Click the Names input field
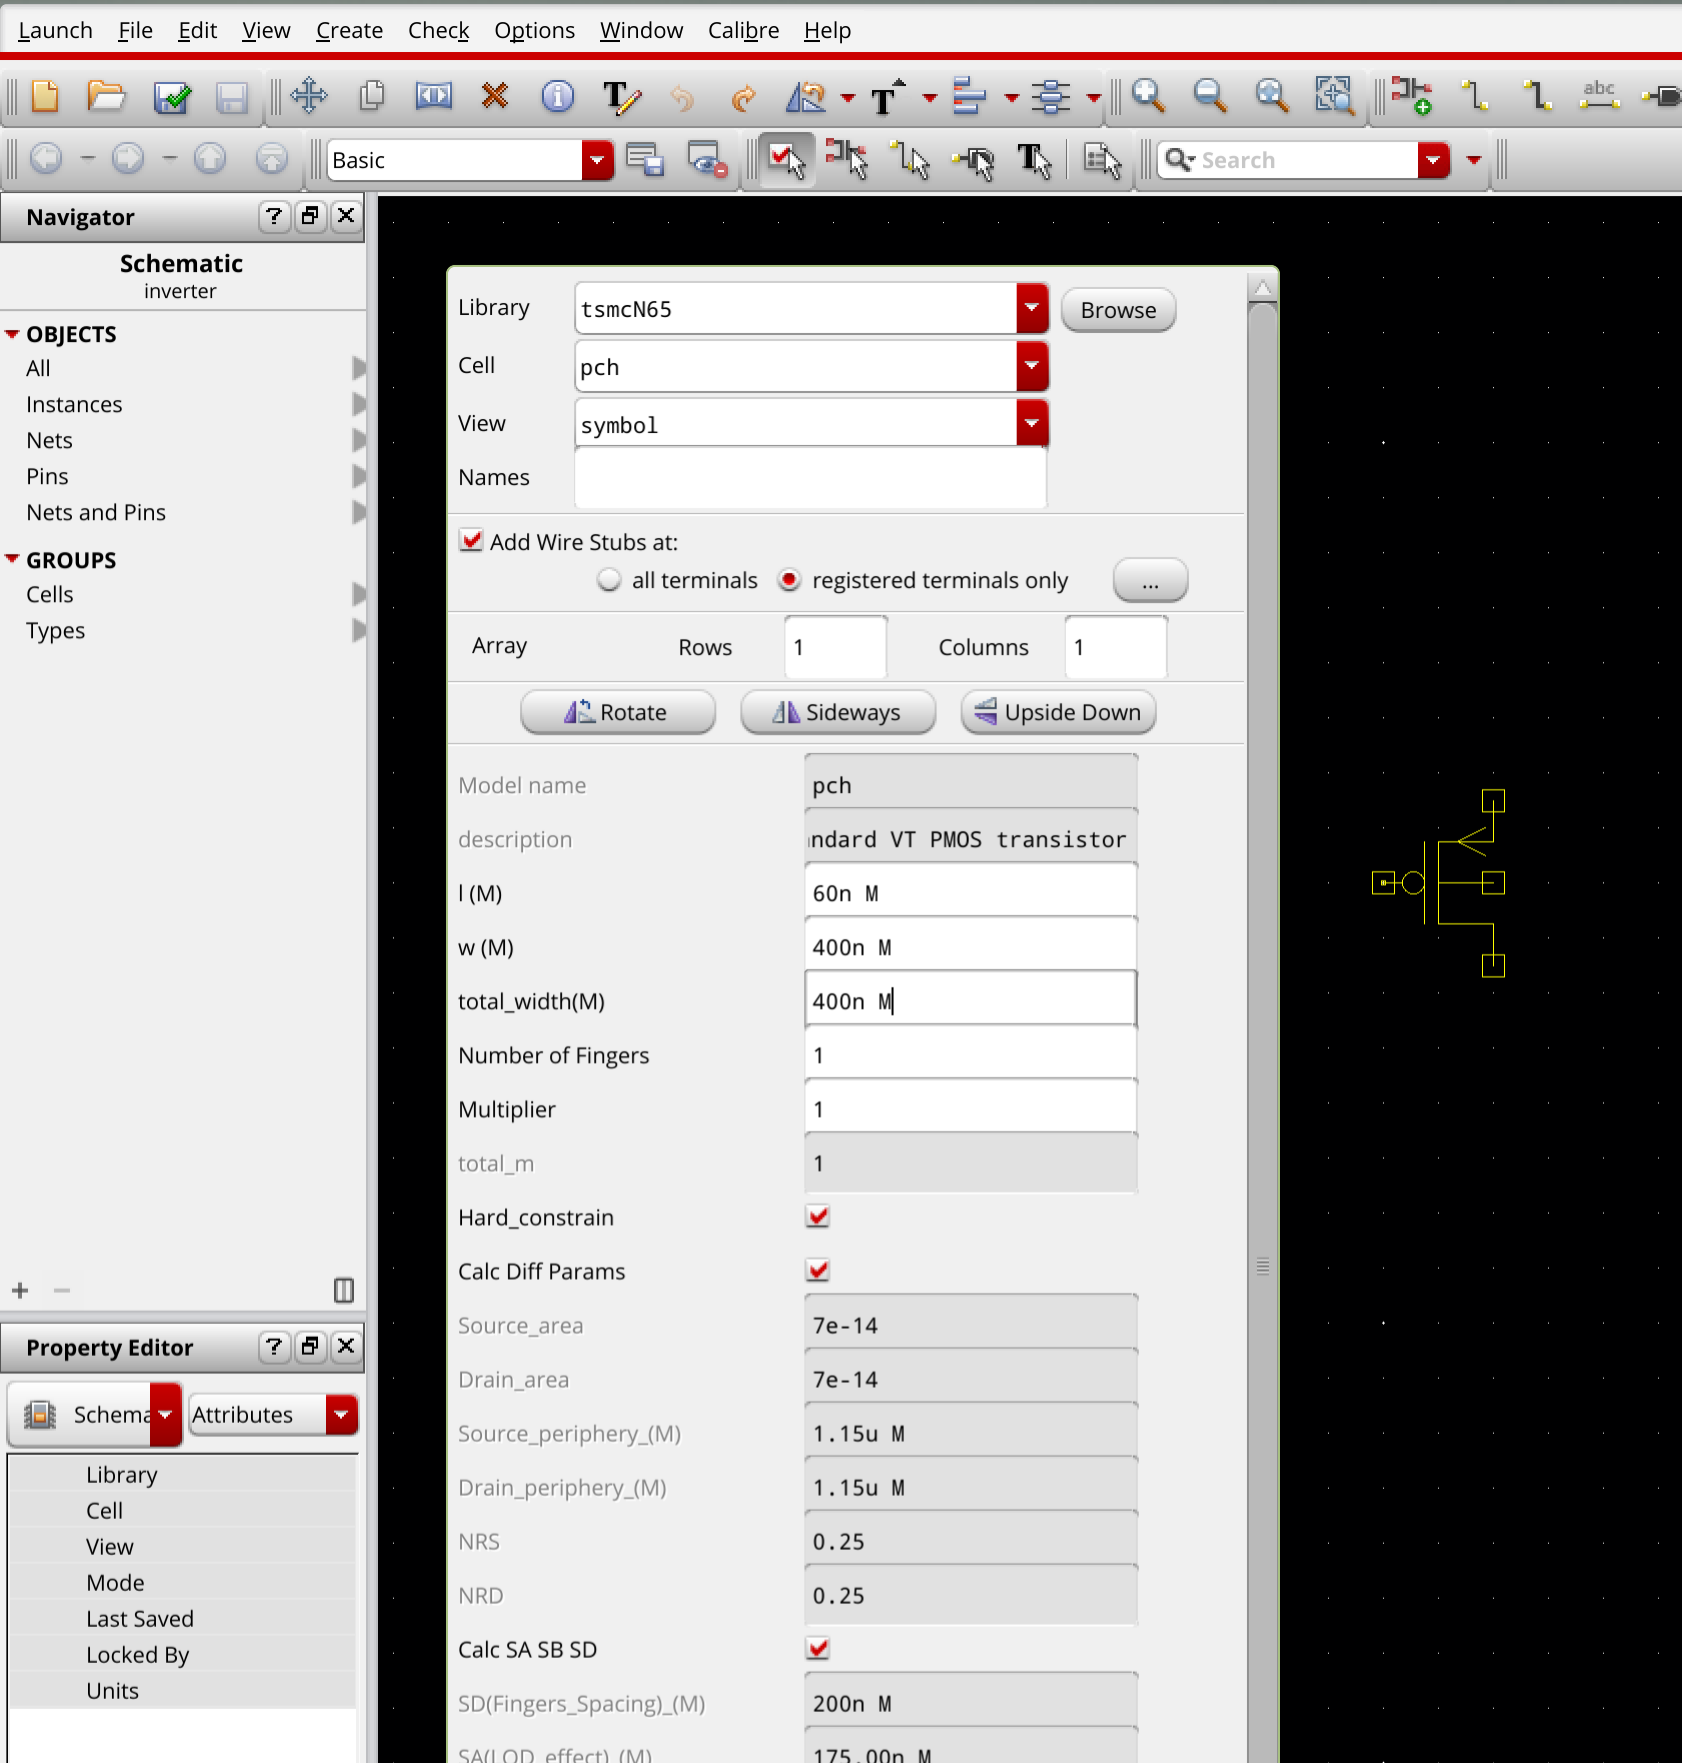 click(810, 477)
